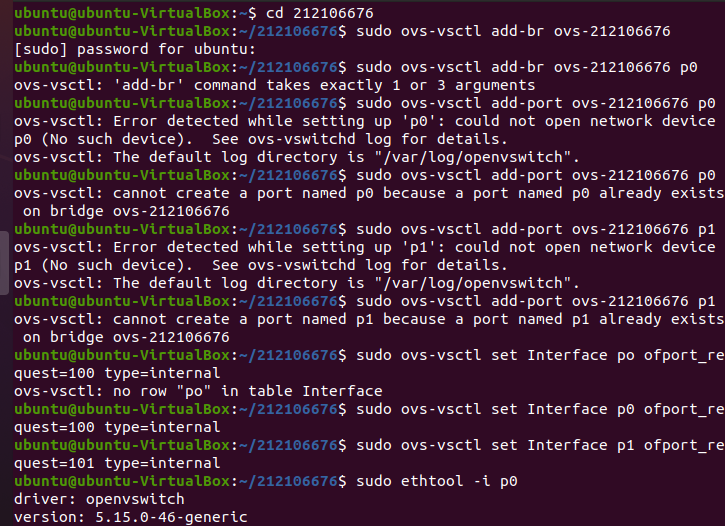Click the highlighted dock item at left edge
The image size is (725, 526).
[x=5, y=262]
